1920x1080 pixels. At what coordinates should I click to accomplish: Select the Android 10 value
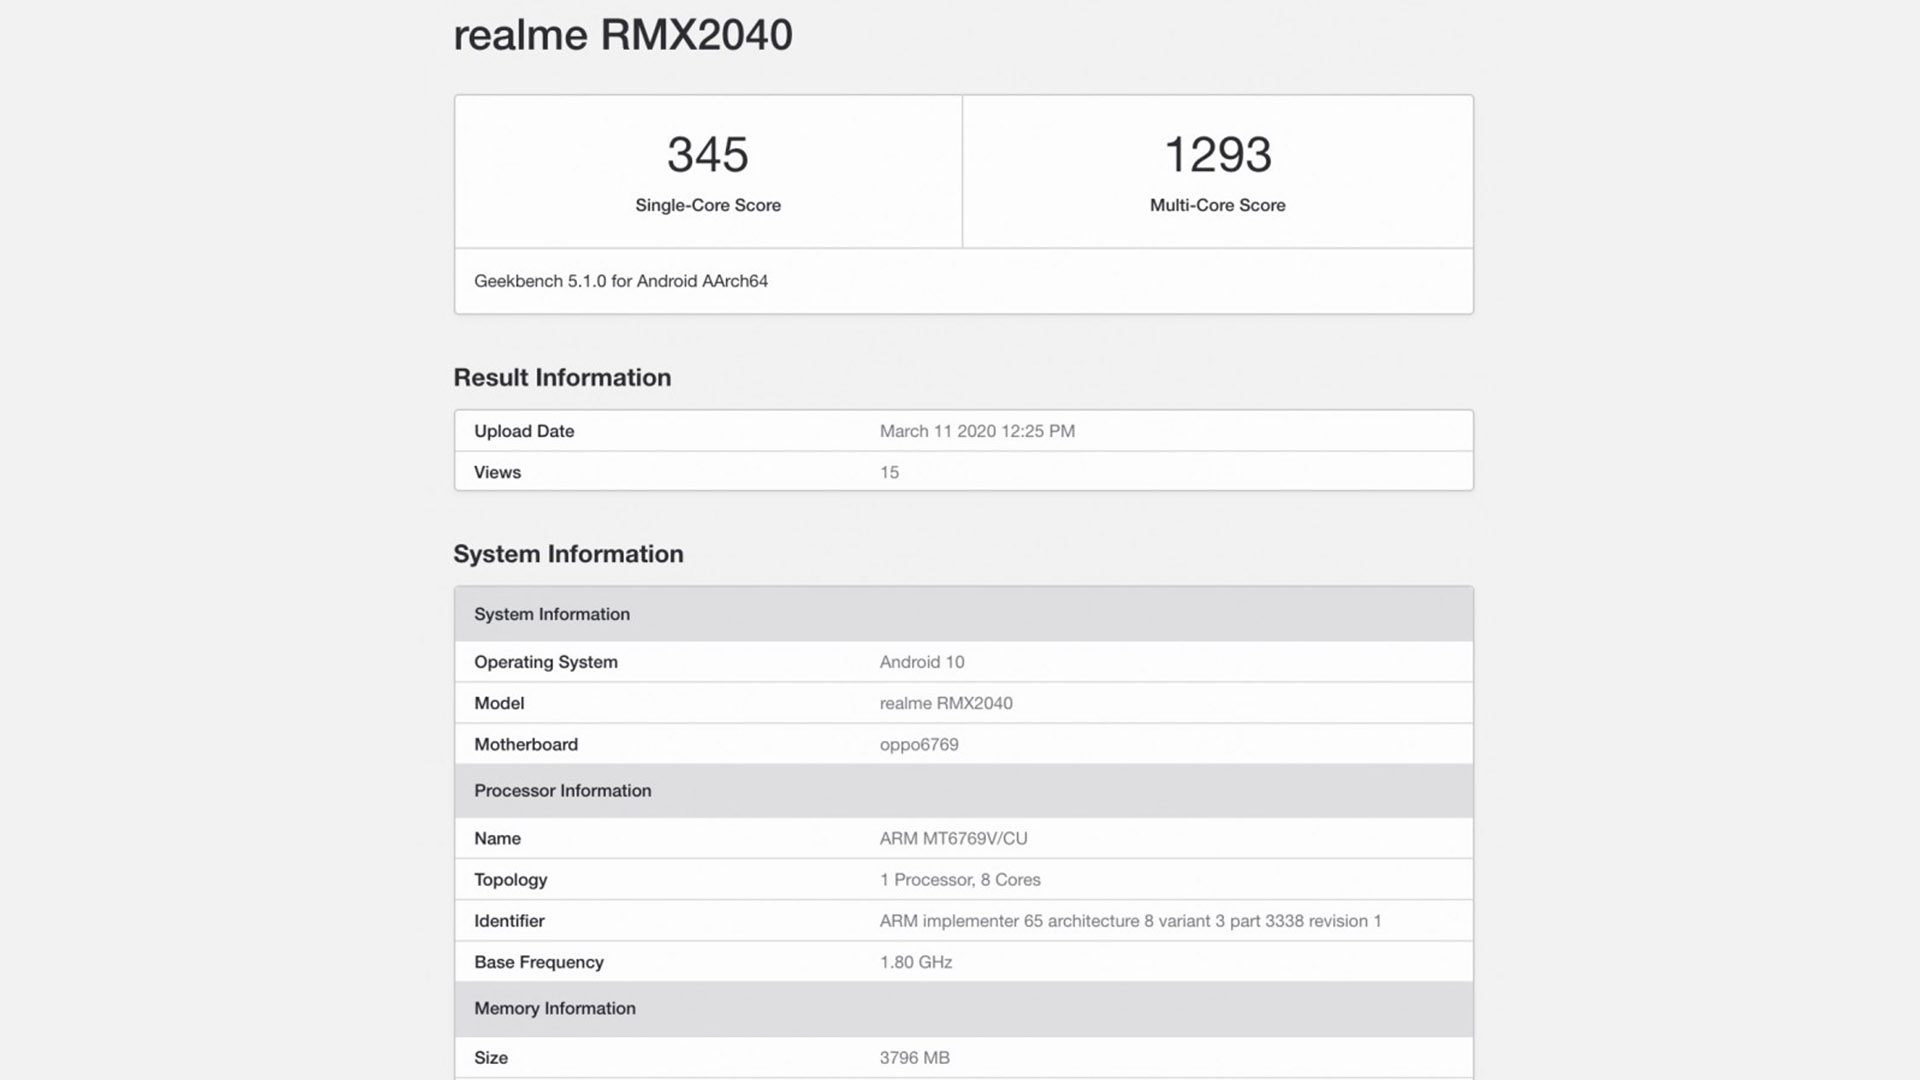922,662
